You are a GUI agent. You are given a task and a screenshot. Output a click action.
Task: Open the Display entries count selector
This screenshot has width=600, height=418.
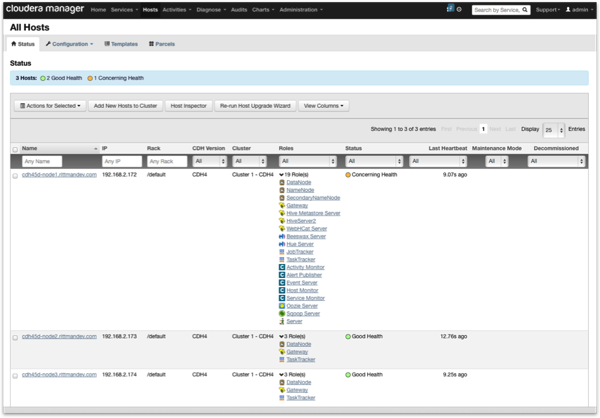click(553, 130)
